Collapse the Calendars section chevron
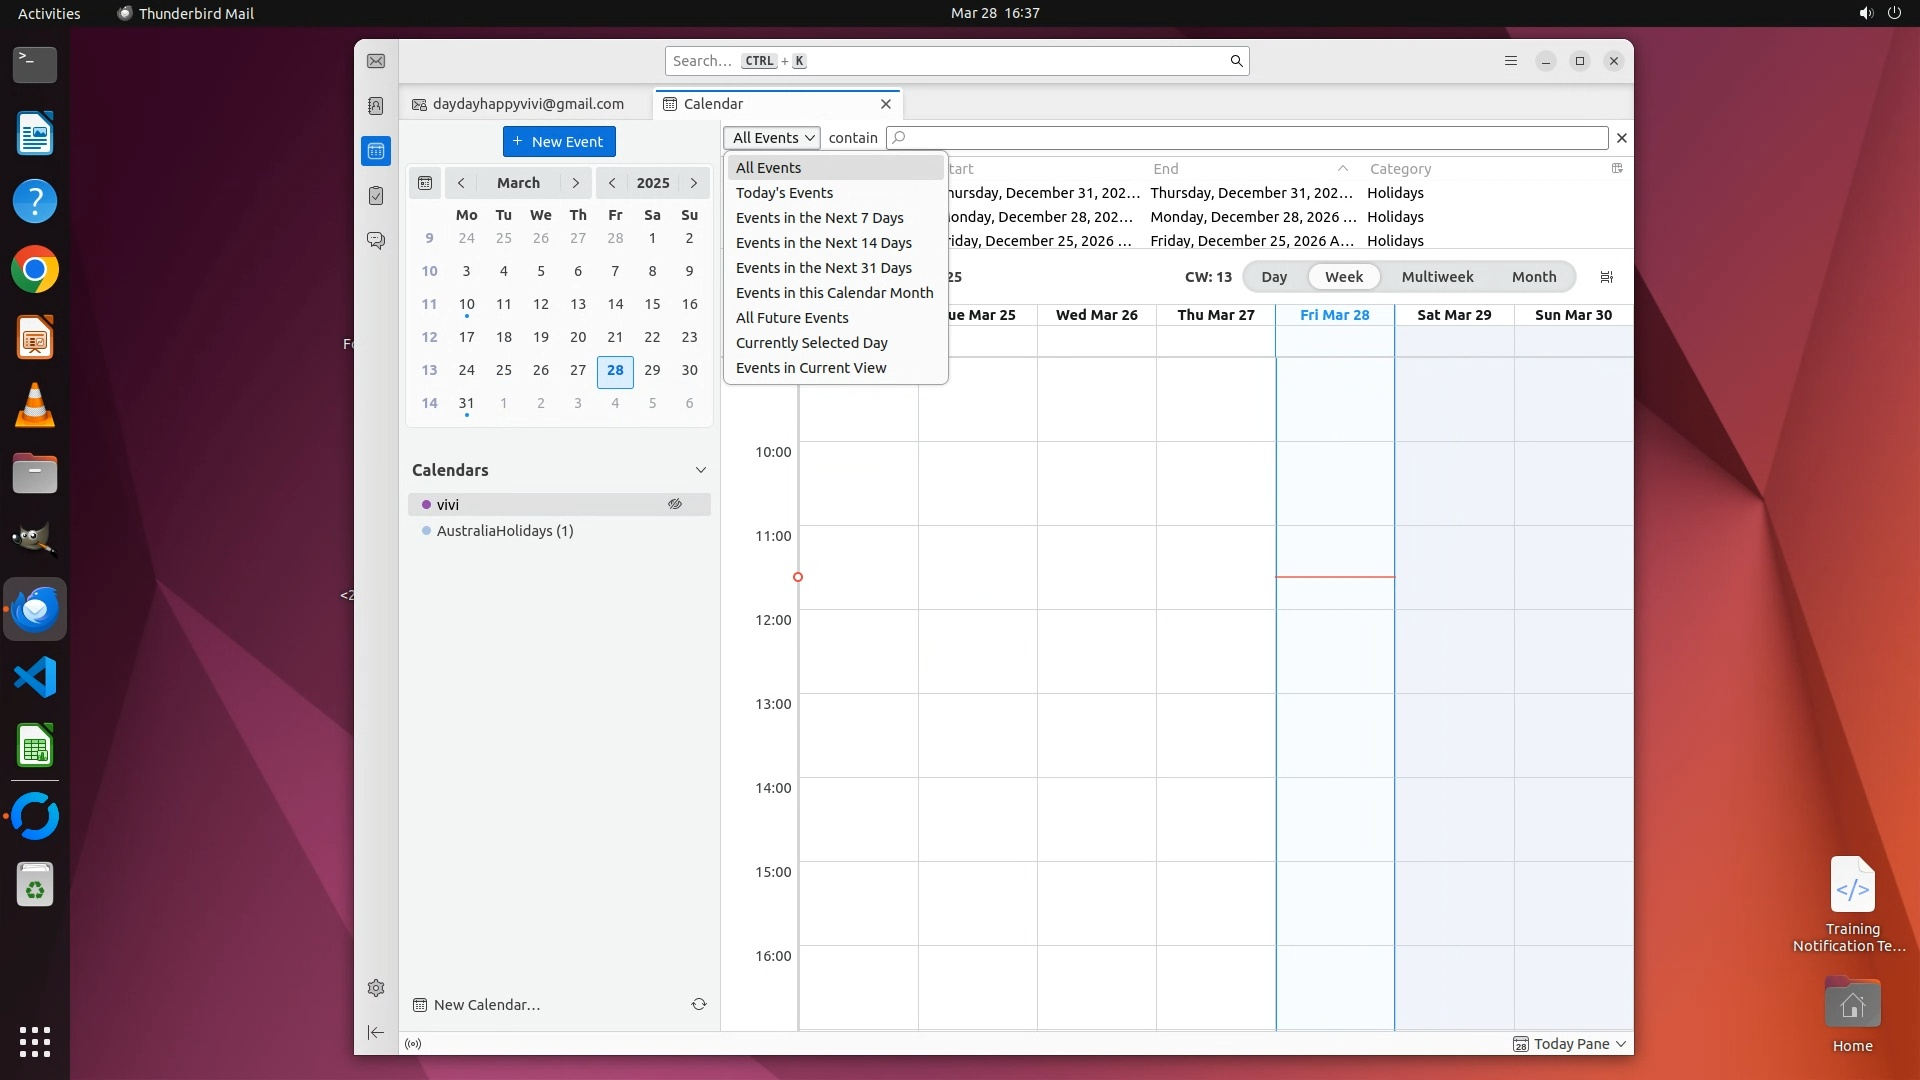 701,470
